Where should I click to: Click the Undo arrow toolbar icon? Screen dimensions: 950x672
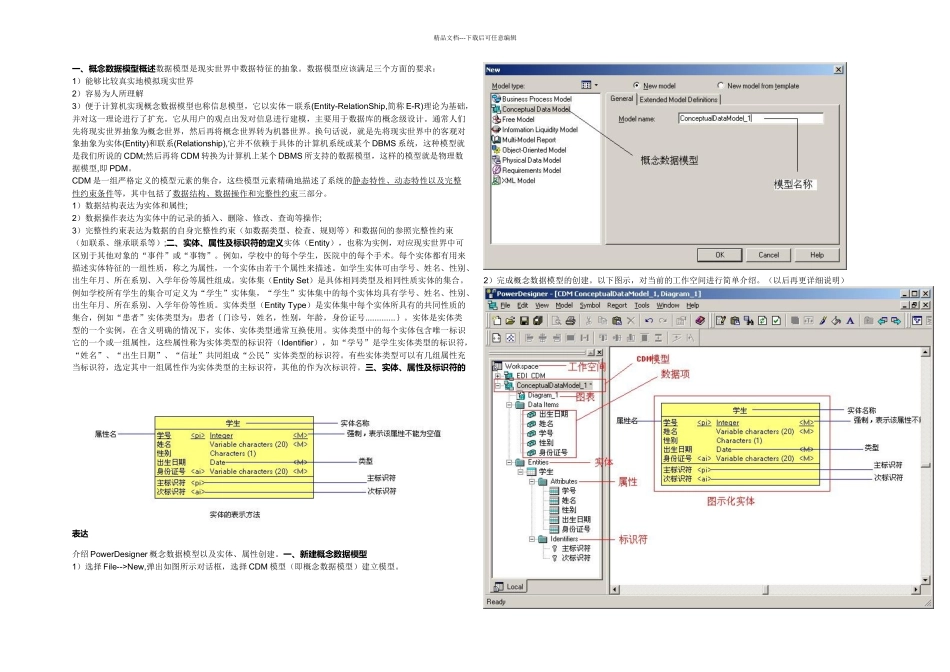pyautogui.click(x=649, y=321)
